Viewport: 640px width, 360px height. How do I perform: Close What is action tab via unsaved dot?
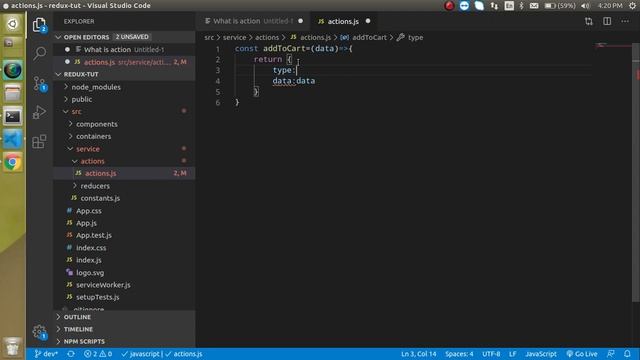[x=300, y=21]
